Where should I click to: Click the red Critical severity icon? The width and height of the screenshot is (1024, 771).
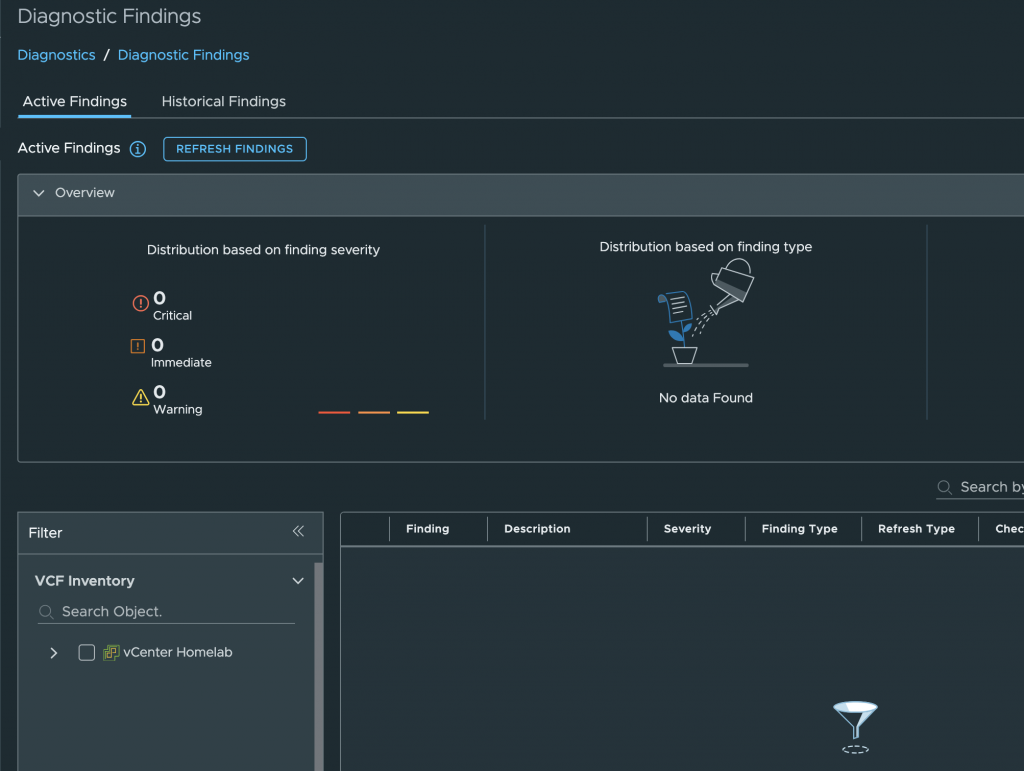tap(140, 303)
